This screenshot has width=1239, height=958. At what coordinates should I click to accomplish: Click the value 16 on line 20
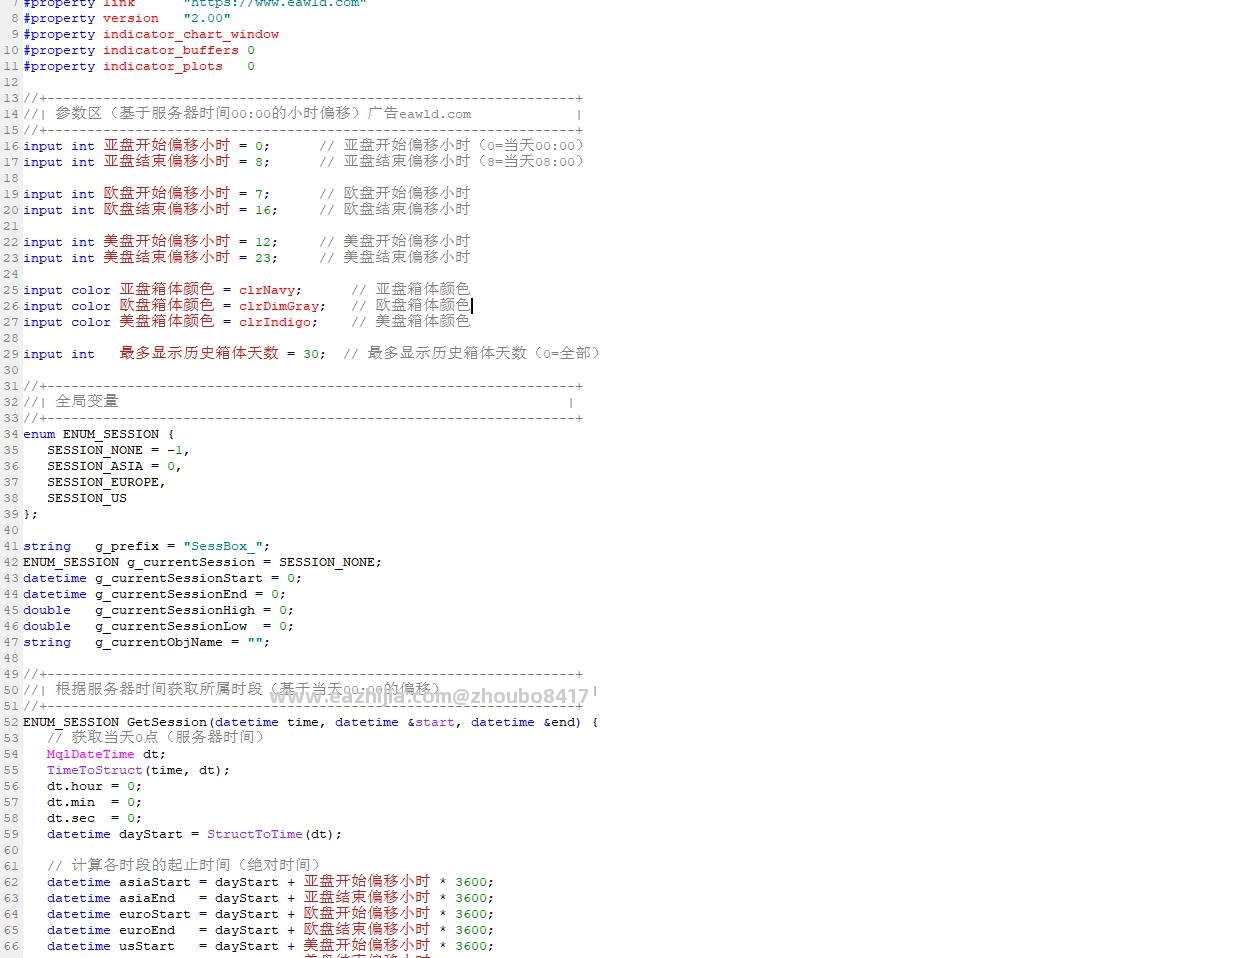coord(263,210)
